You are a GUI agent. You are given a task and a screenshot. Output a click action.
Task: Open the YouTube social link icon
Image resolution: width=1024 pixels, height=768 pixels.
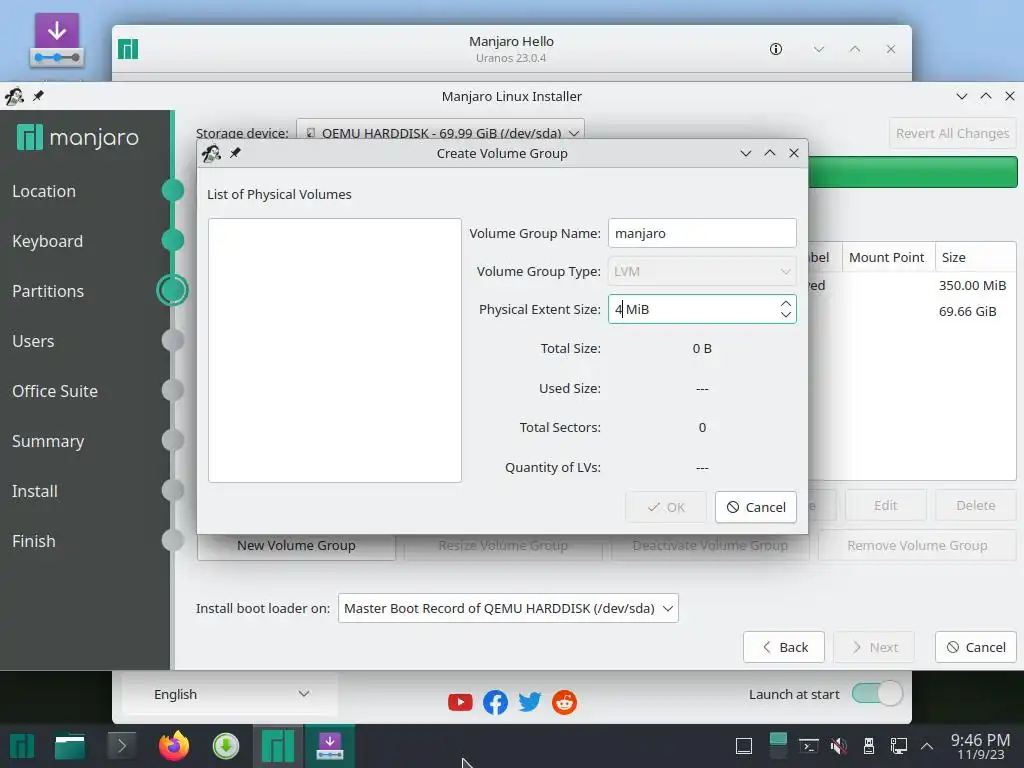(460, 702)
